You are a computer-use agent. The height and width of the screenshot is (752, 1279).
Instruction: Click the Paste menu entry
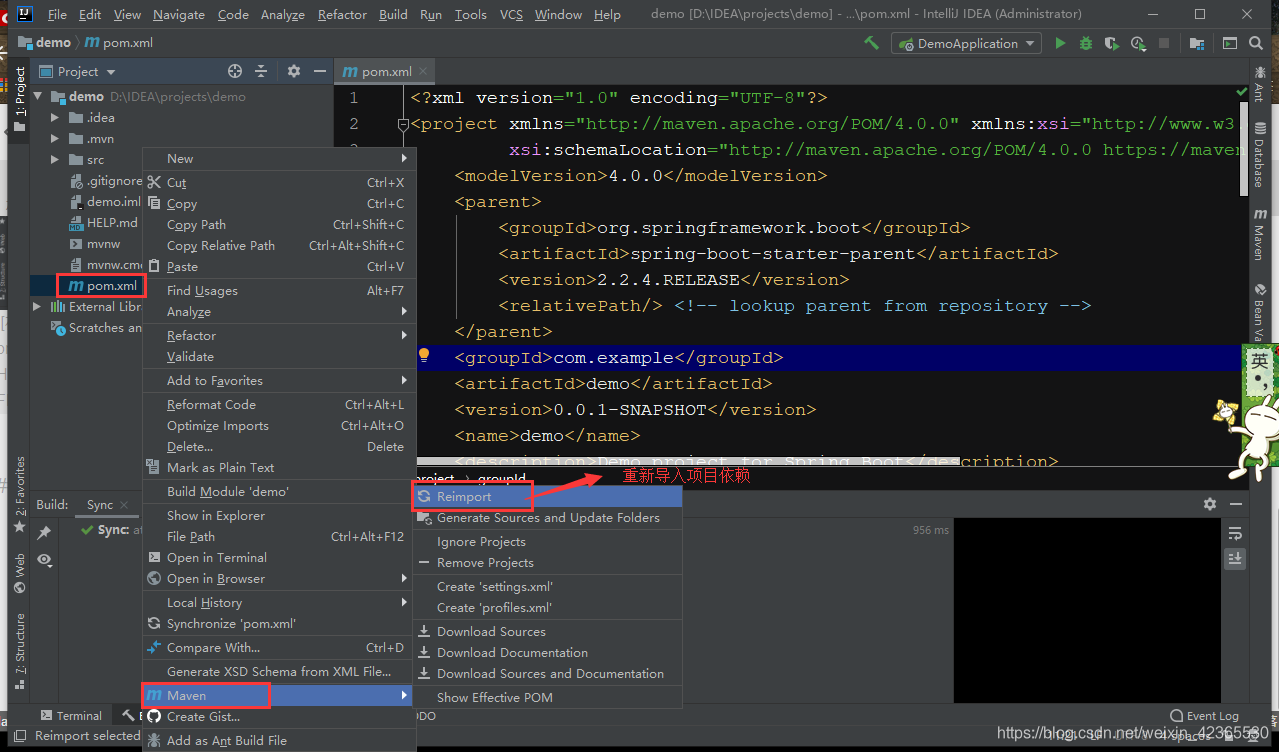click(x=278, y=266)
